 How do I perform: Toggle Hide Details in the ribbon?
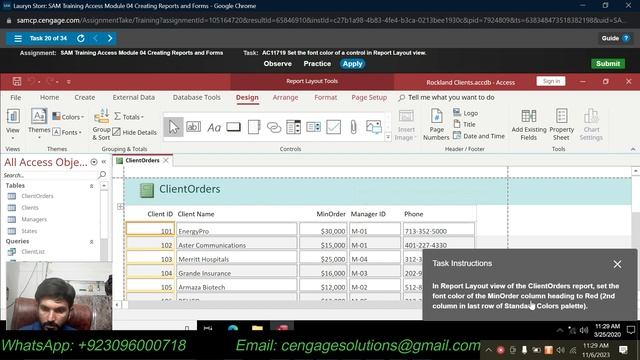point(135,132)
